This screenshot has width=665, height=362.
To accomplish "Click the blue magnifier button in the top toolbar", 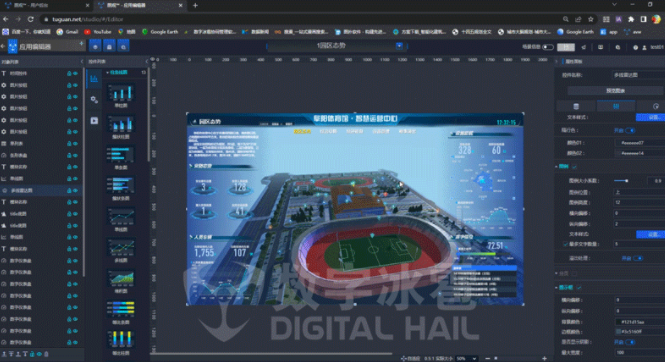I will (123, 47).
